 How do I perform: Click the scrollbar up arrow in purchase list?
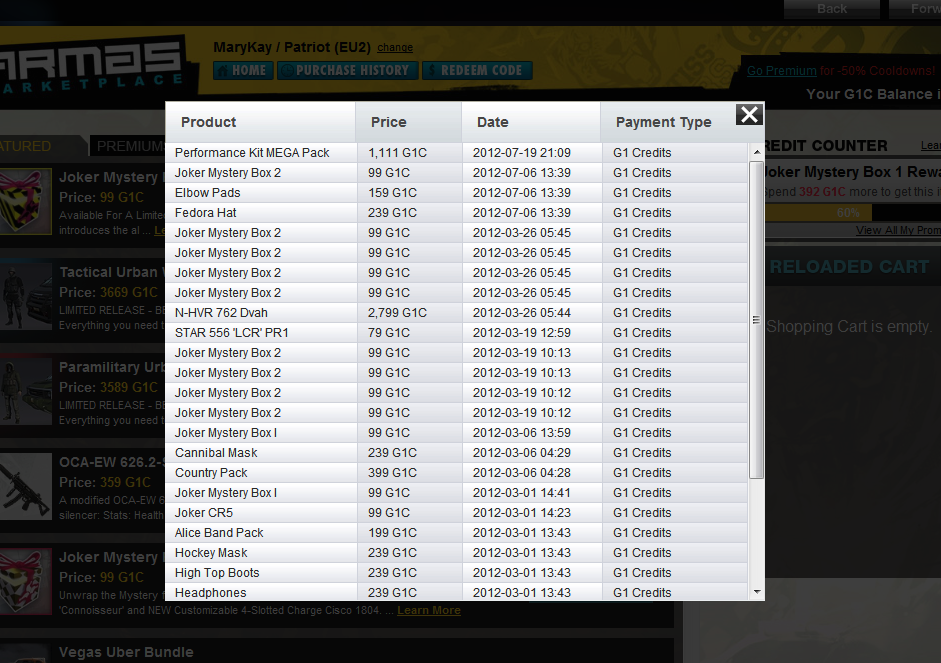click(x=756, y=152)
